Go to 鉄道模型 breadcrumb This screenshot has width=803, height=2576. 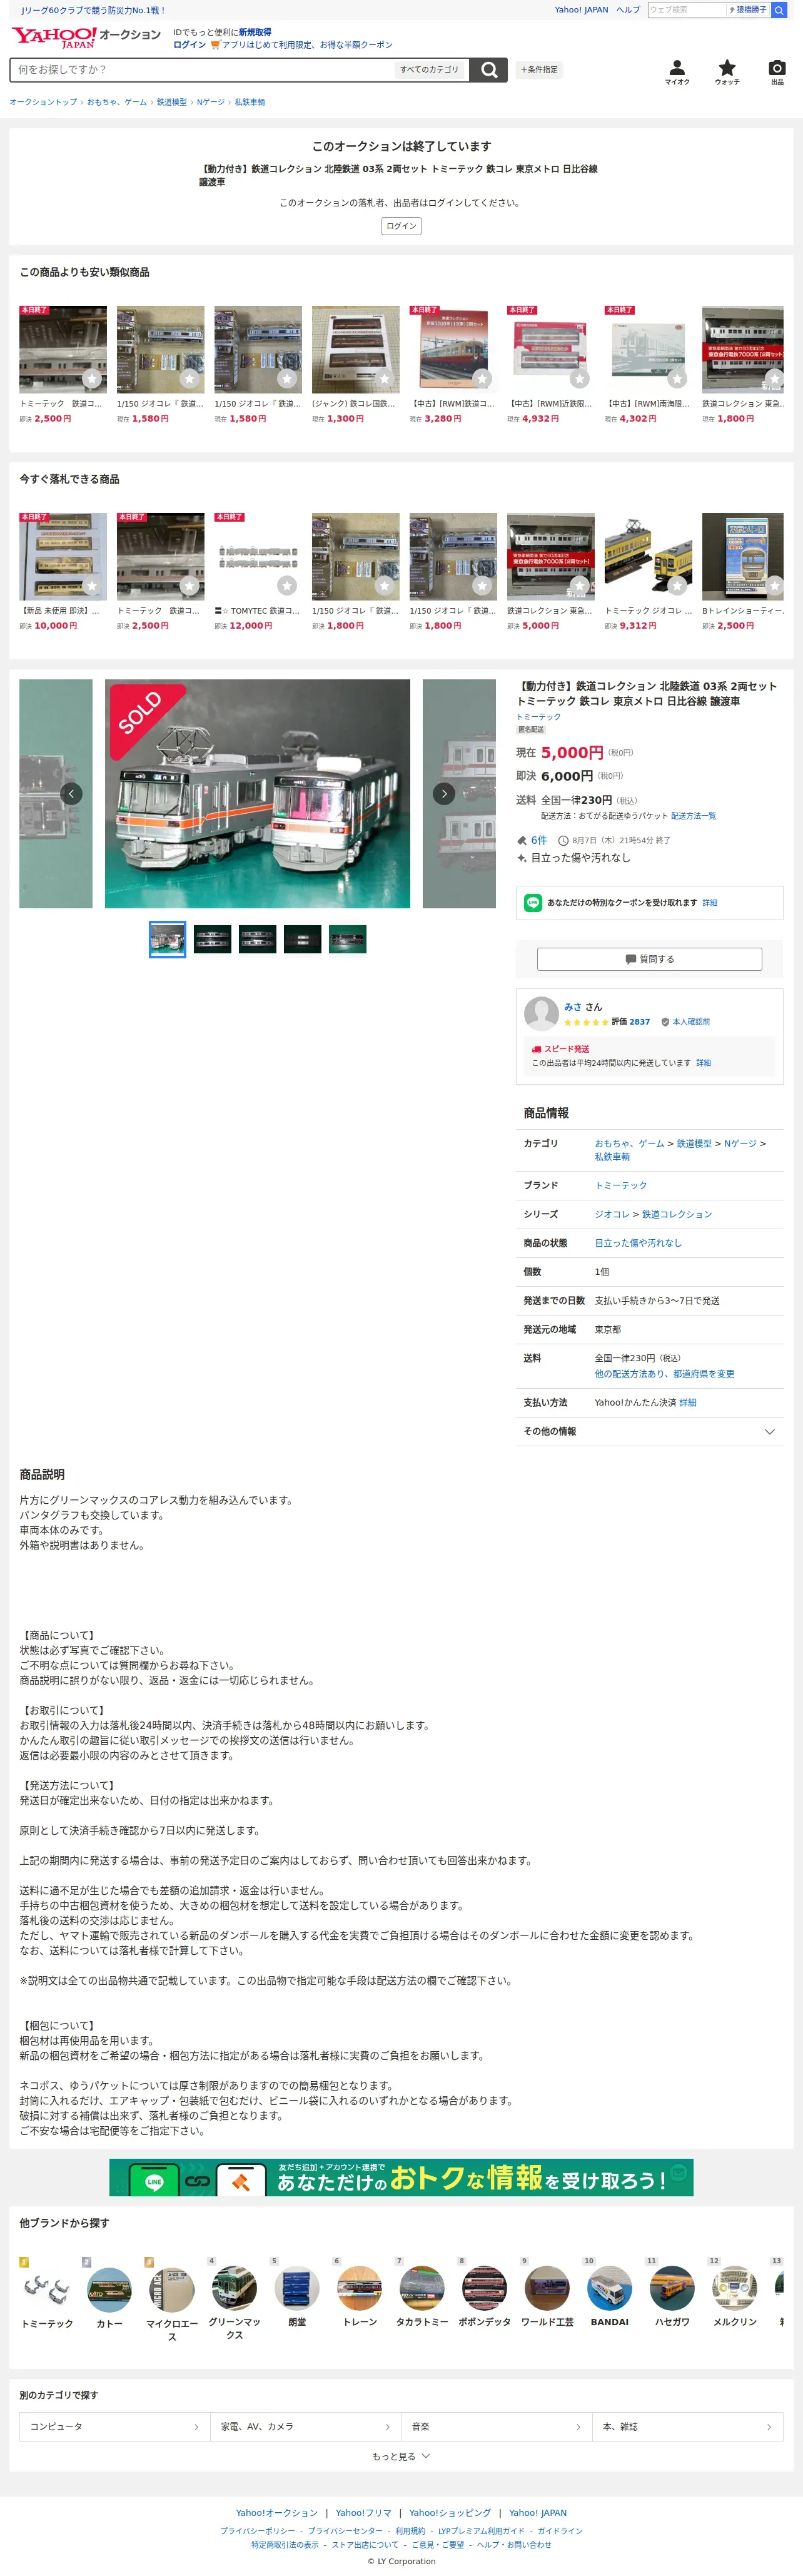pyautogui.click(x=171, y=102)
